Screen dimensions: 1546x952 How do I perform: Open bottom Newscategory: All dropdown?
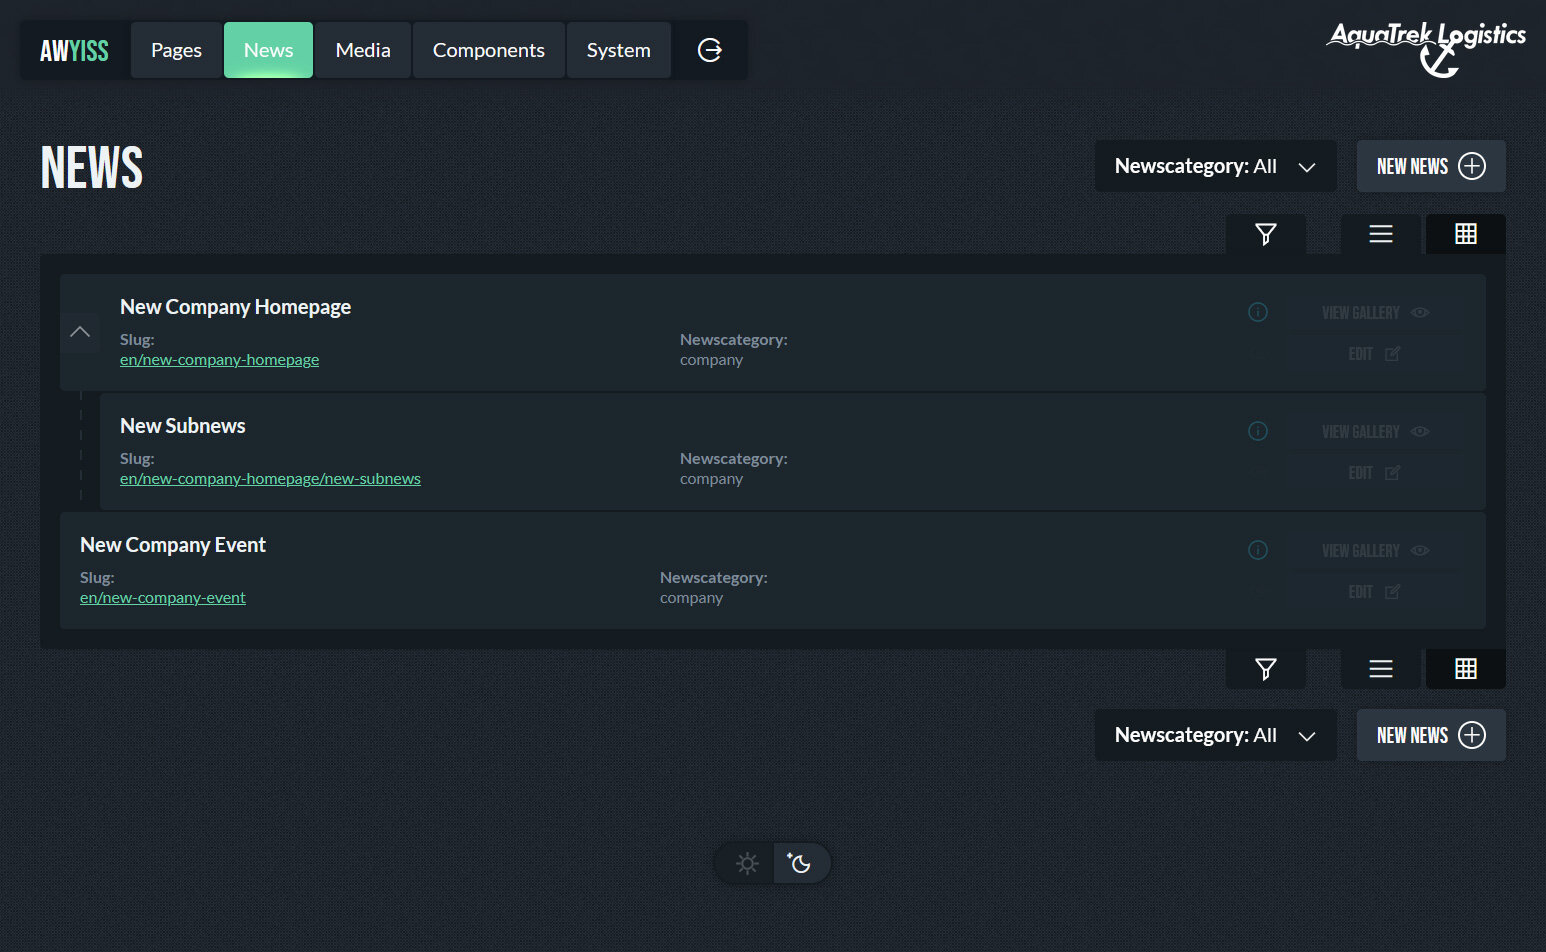coord(1215,735)
